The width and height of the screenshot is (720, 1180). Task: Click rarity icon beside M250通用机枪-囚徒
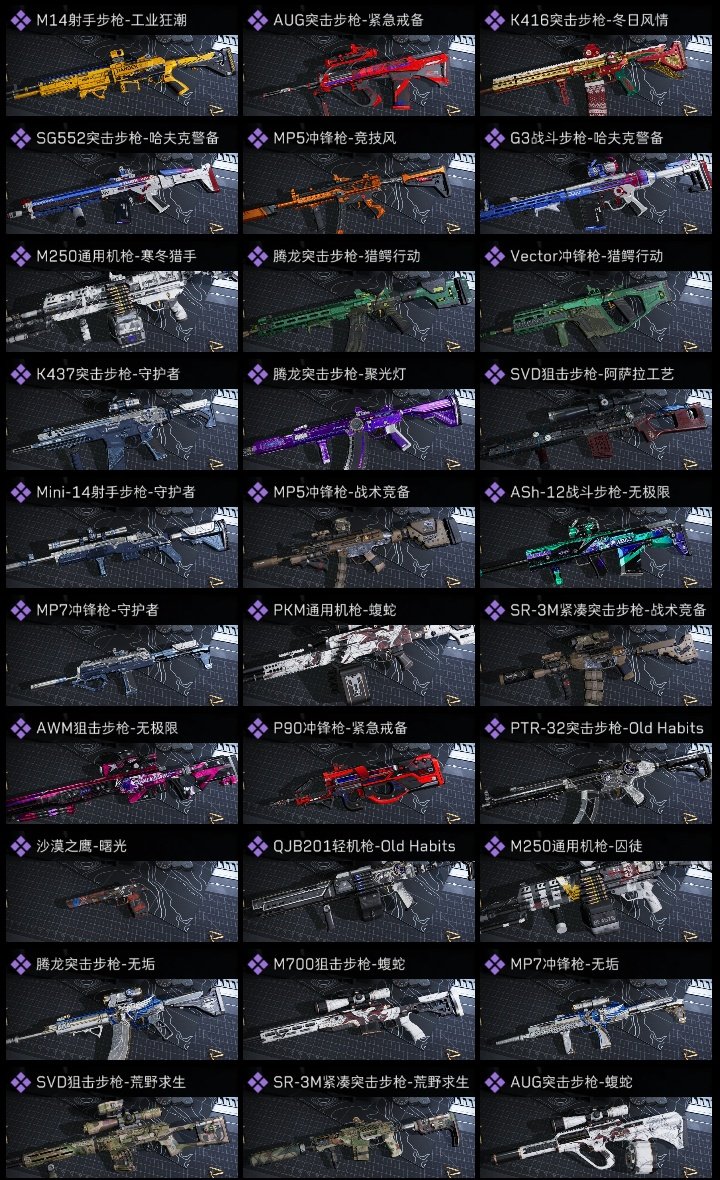(x=494, y=846)
